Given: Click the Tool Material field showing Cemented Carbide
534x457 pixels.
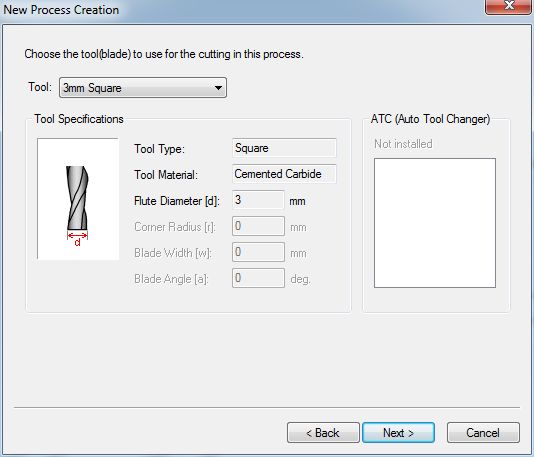Looking at the screenshot, I should click(284, 174).
